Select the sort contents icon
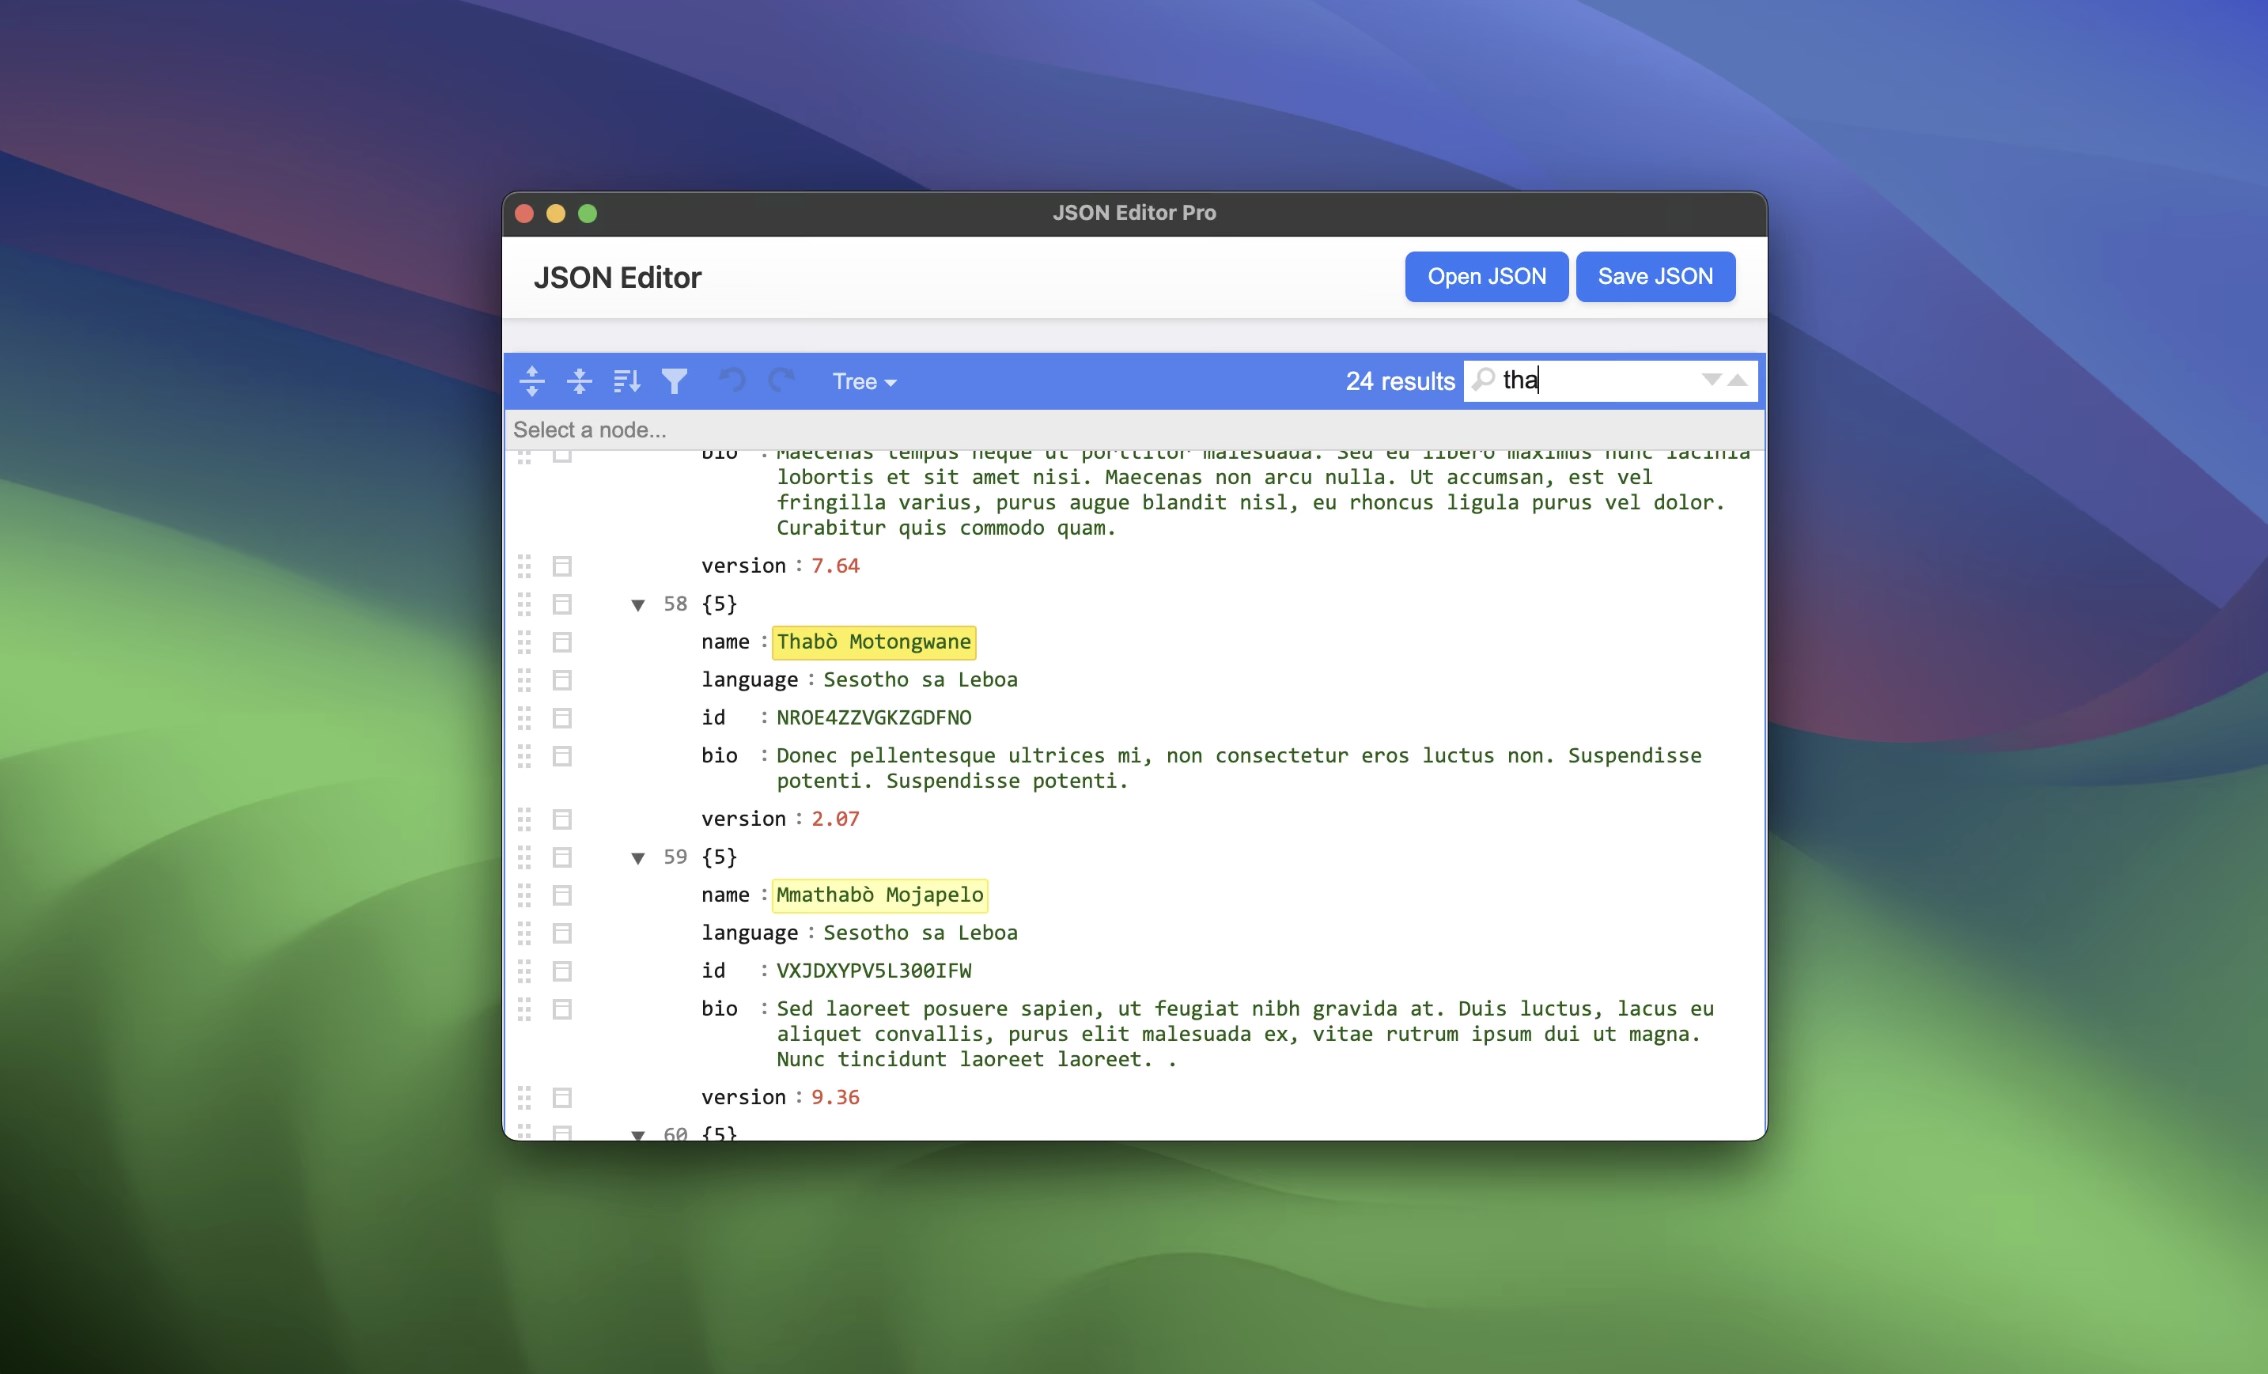The image size is (2268, 1374). point(628,381)
